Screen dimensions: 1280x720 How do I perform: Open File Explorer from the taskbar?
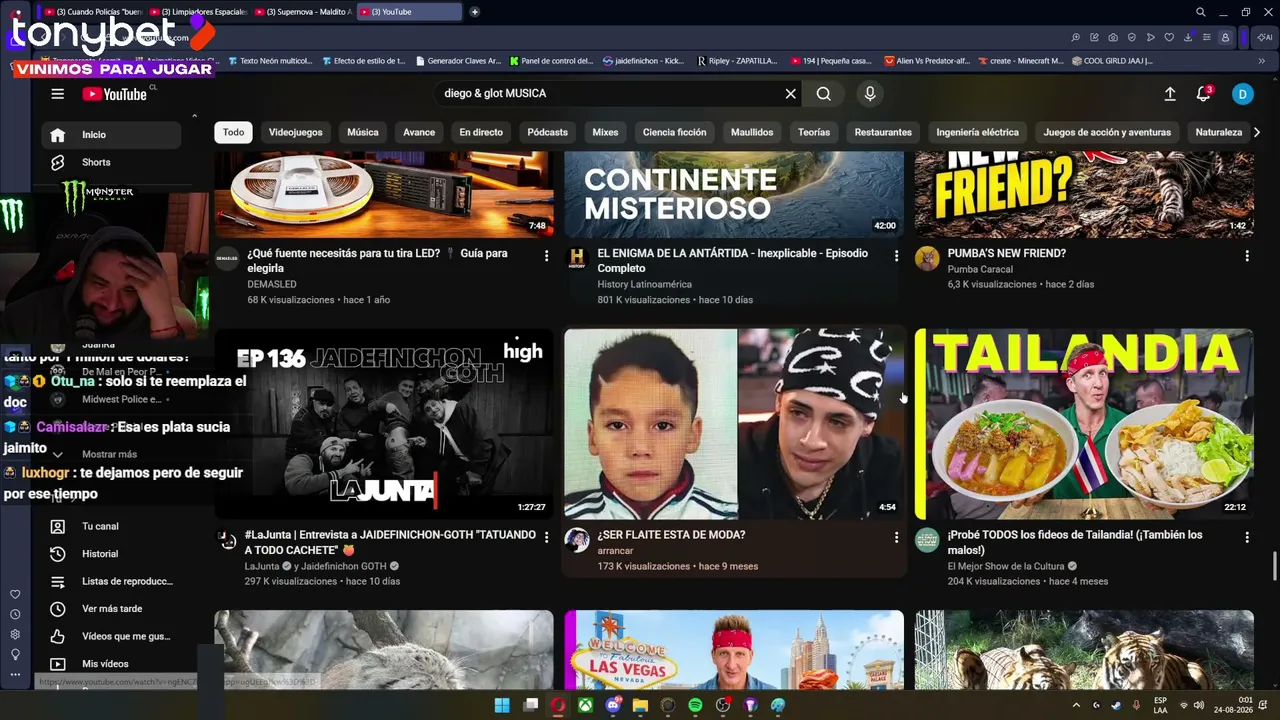(640, 705)
